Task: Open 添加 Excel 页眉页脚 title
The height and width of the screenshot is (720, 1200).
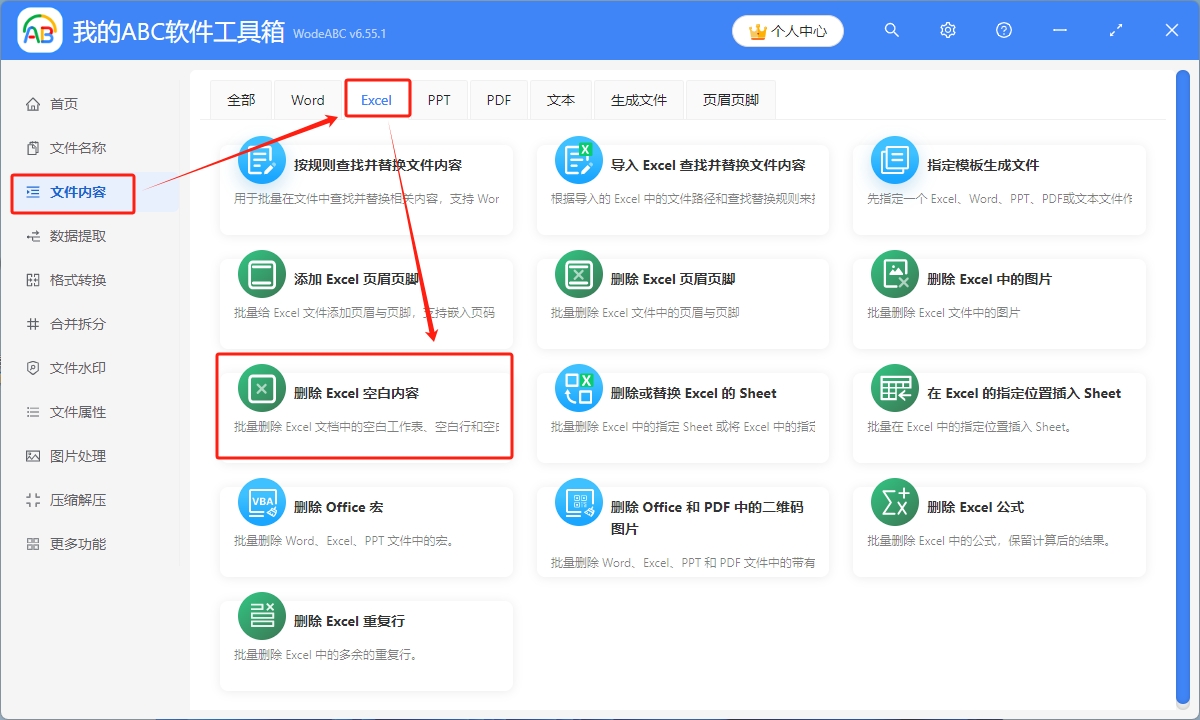Action: (357, 279)
